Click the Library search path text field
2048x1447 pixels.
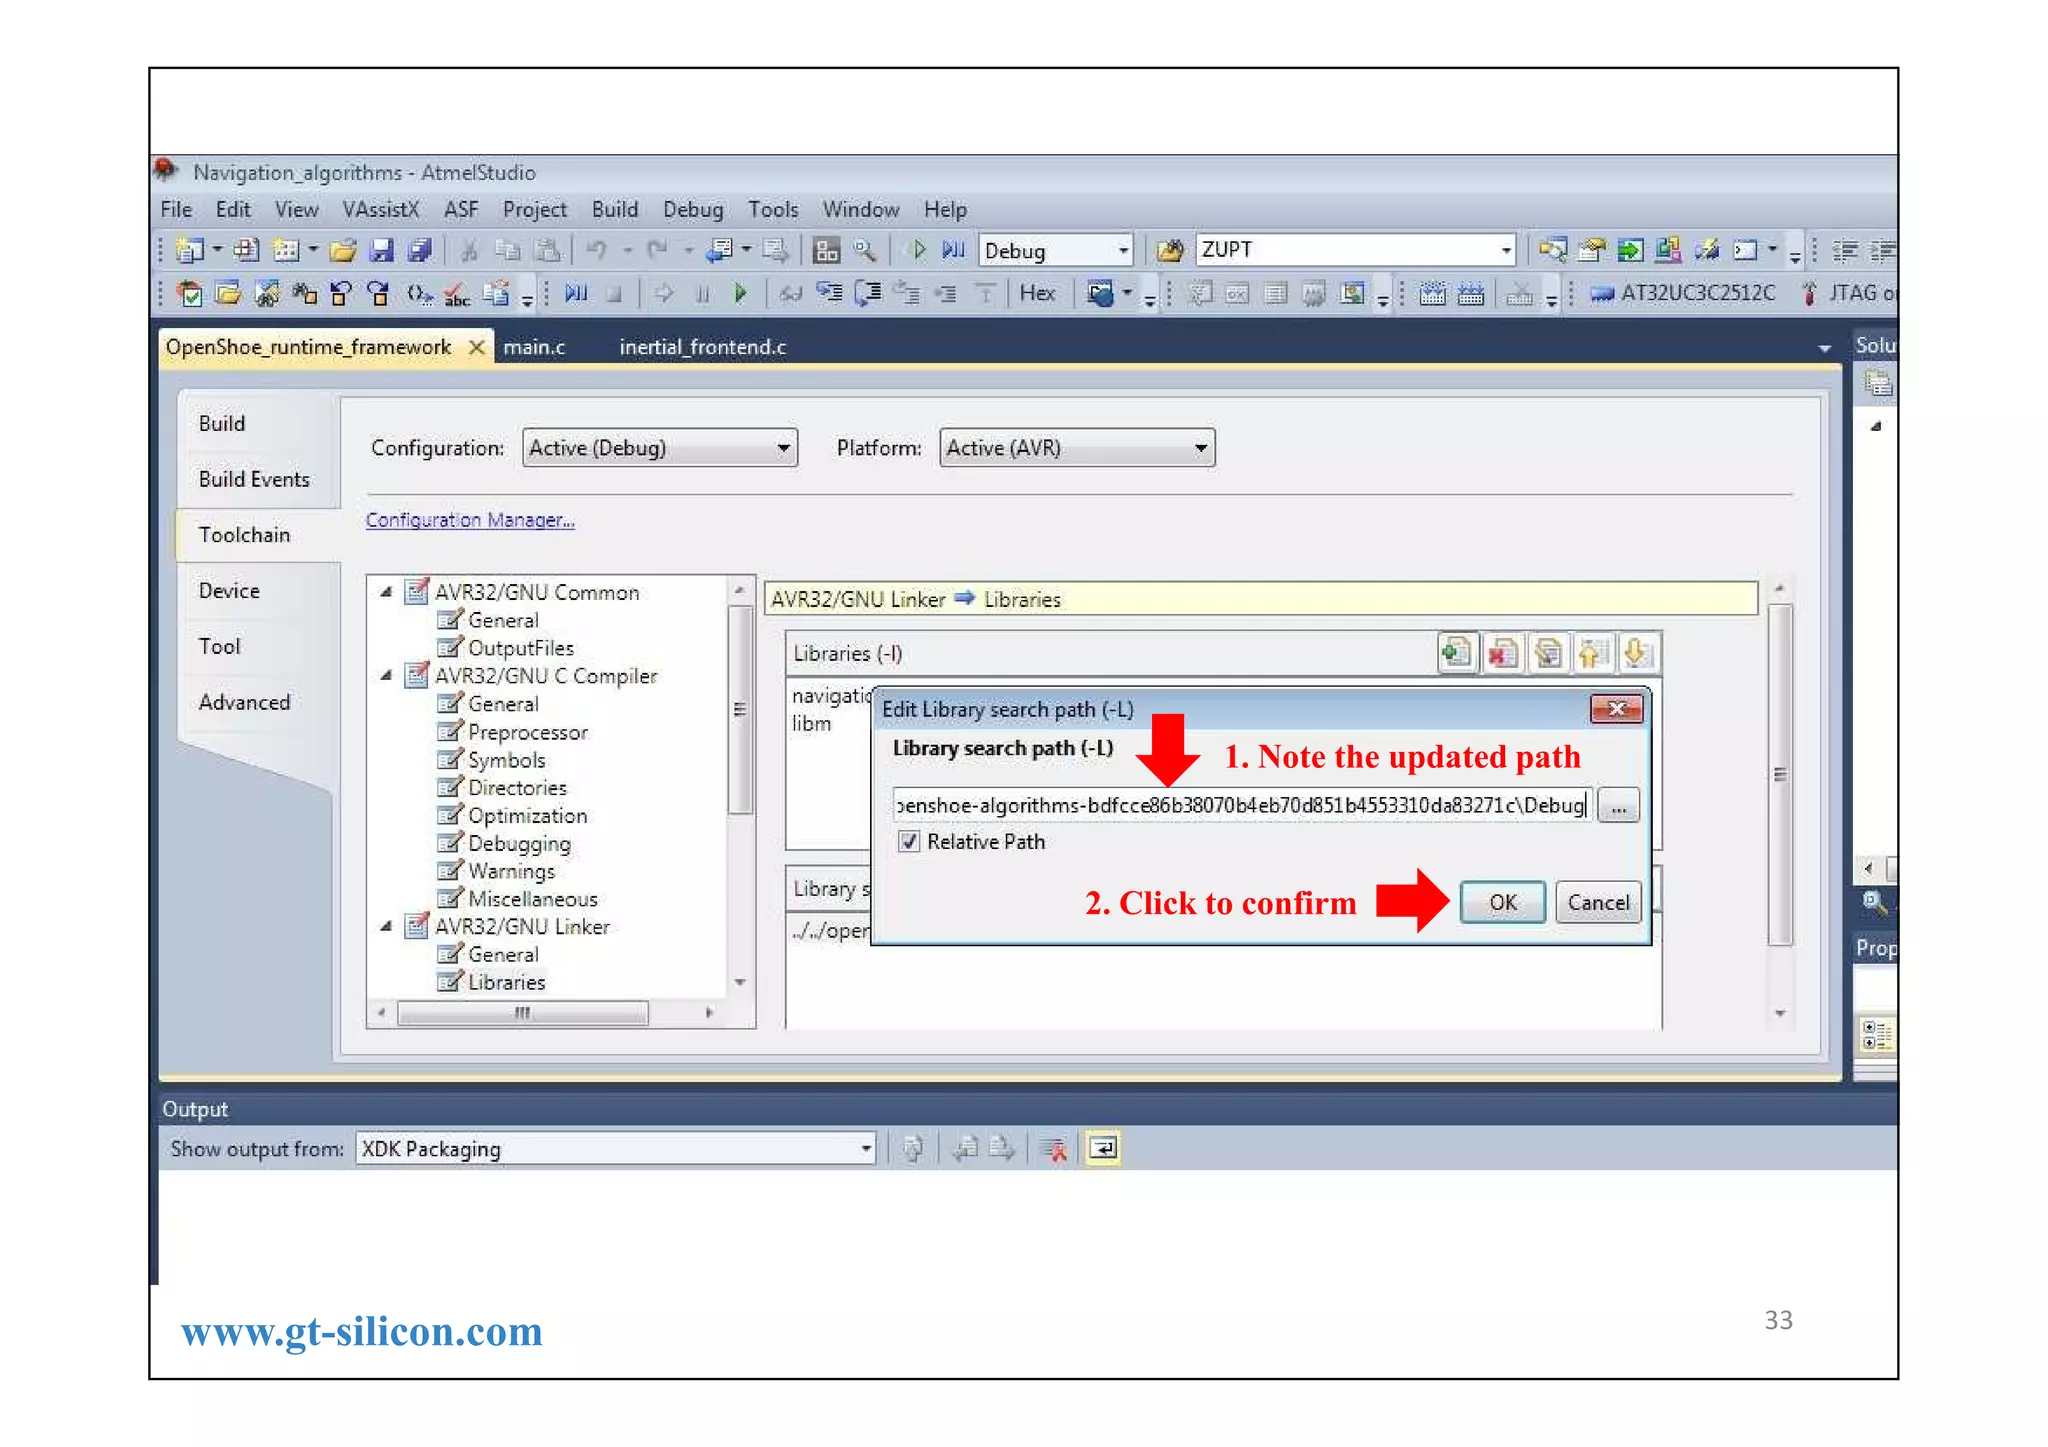coord(1240,805)
